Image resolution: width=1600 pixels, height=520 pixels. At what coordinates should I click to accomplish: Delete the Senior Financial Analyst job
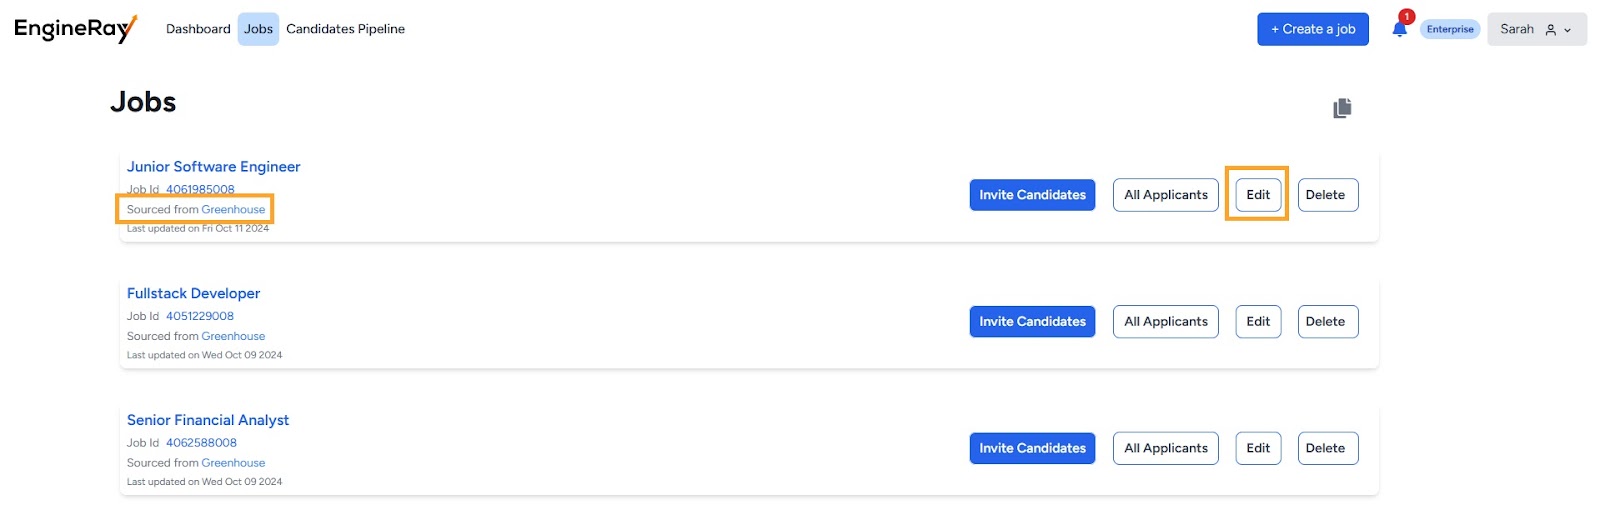coord(1325,449)
